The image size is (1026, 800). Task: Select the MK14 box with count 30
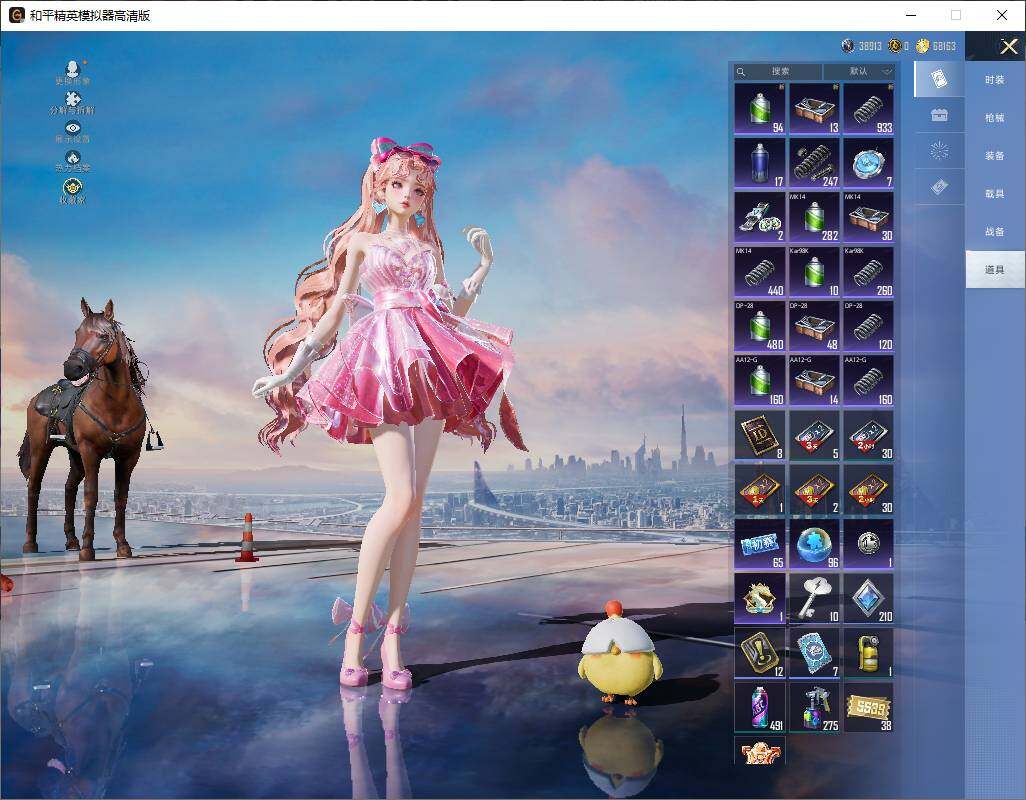(x=868, y=217)
